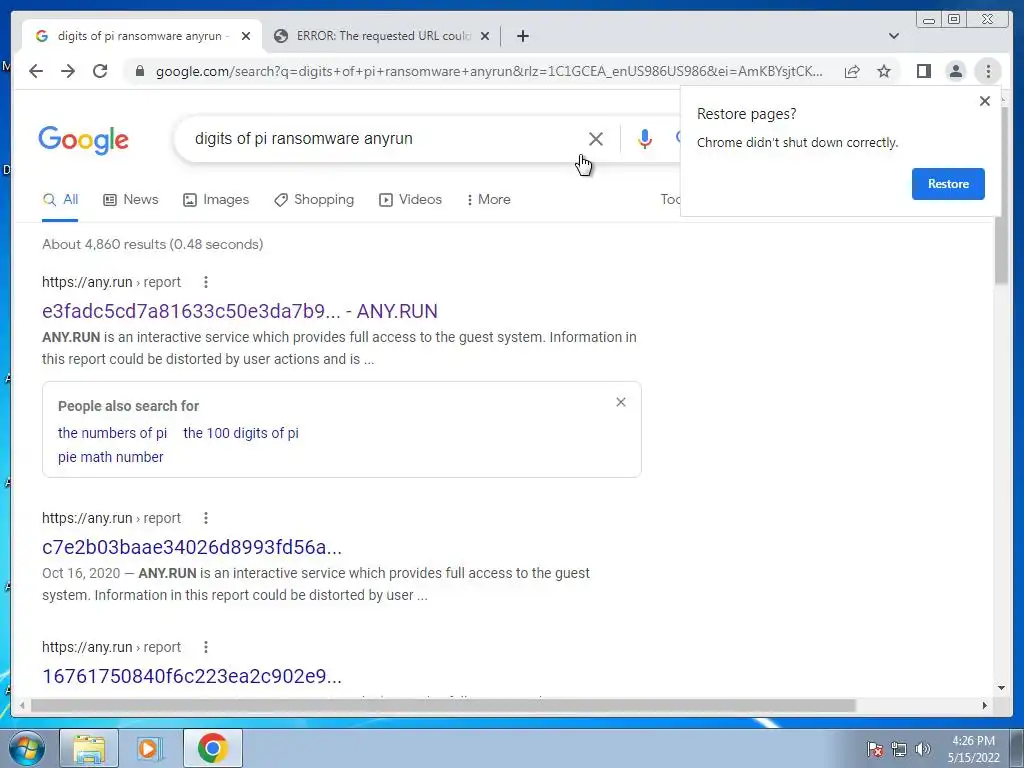Screen dimensions: 1024x768
Task: Click the horizontal scroll right arrow
Action: click(985, 705)
